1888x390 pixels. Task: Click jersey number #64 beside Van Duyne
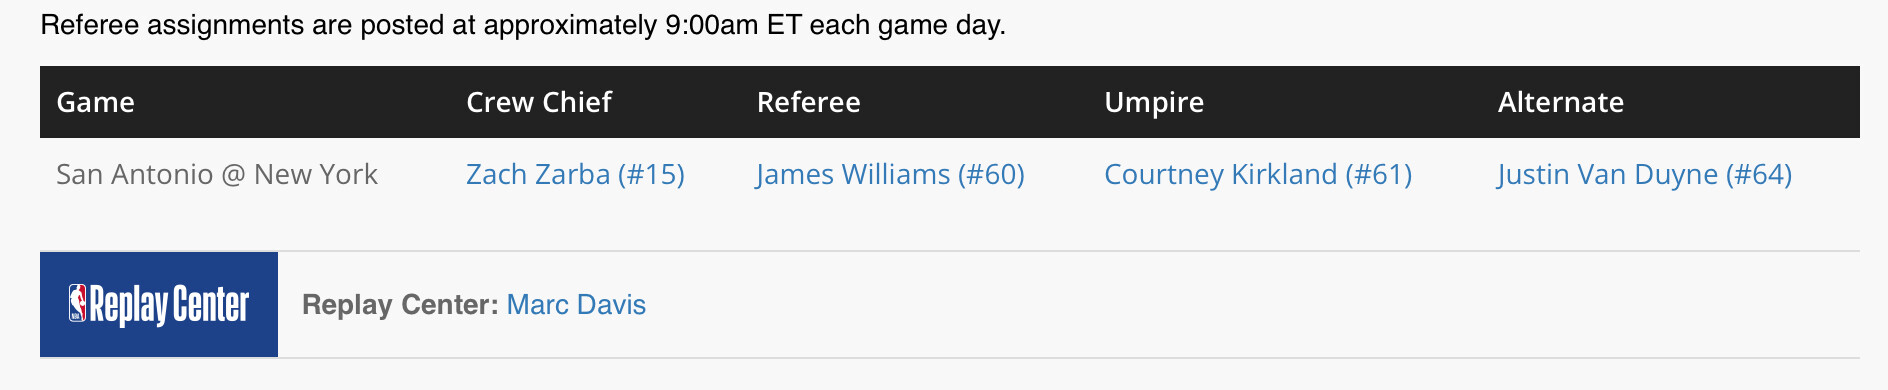pyautogui.click(x=1758, y=174)
